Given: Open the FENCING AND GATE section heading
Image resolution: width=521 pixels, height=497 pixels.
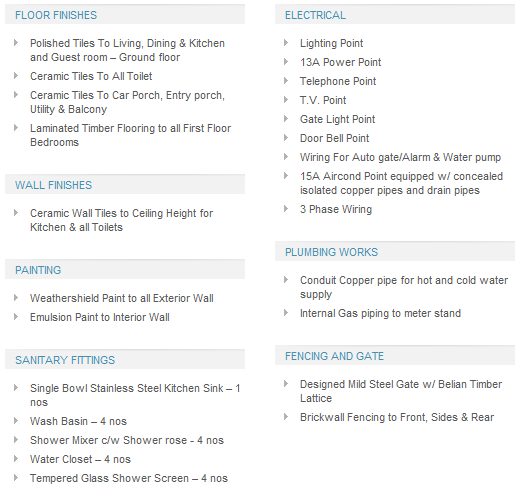Looking at the screenshot, I should 395,356.
